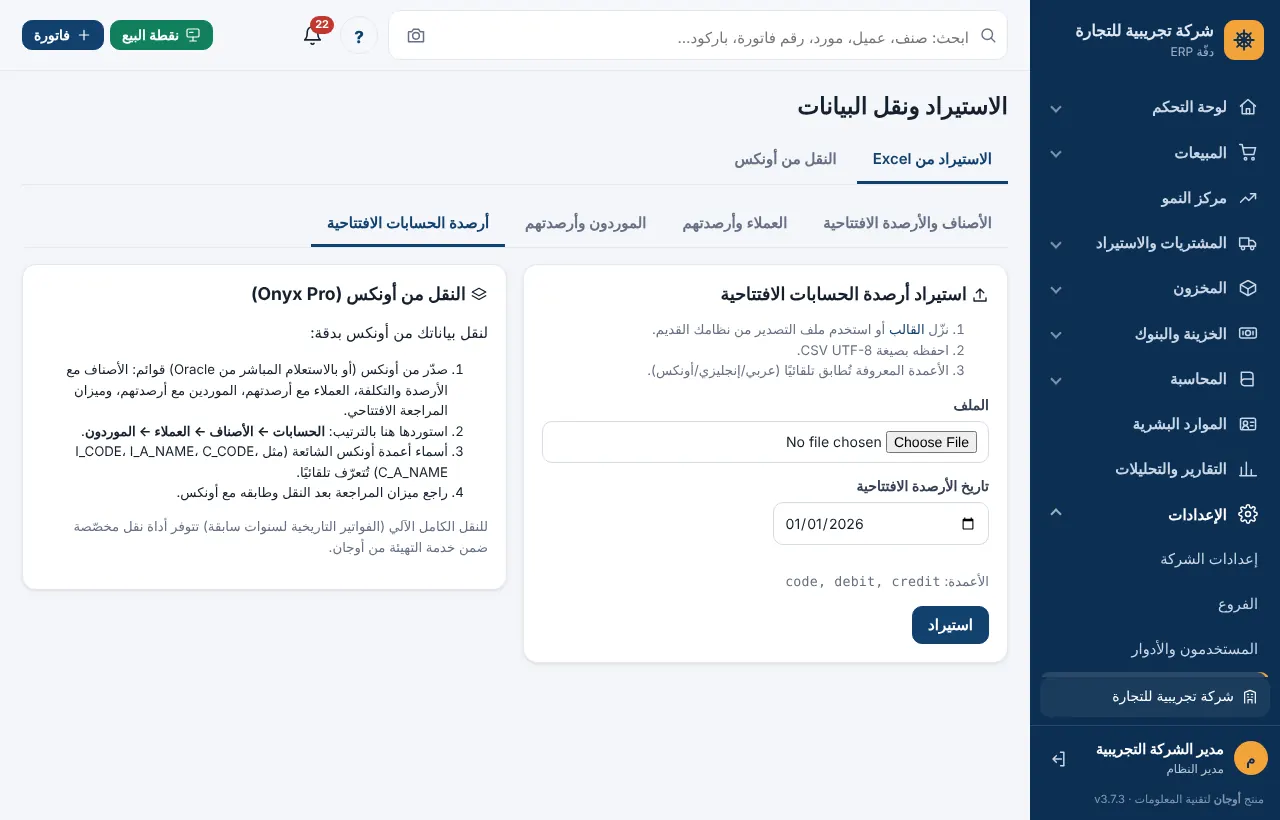Expand the المشتريات والاستيراد chevron

[1056, 244]
